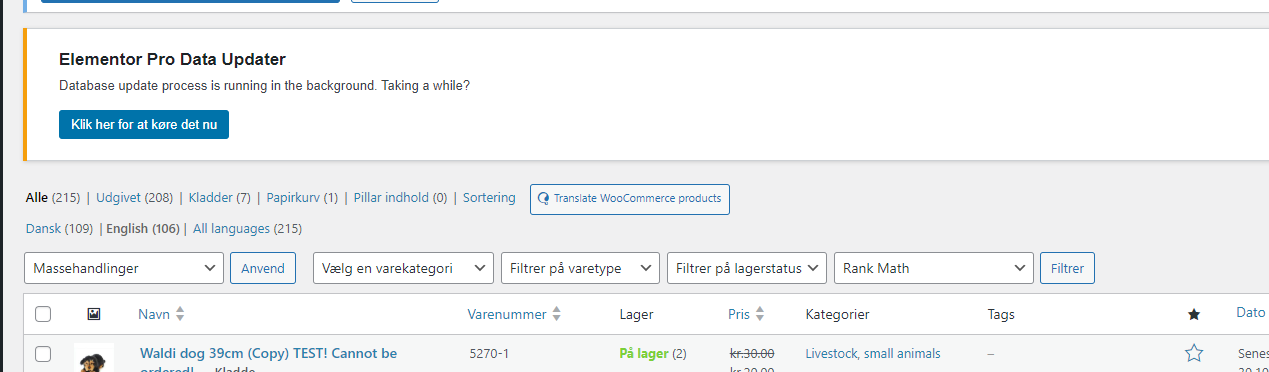
Task: Click the Filtrer button
Action: [1068, 268]
